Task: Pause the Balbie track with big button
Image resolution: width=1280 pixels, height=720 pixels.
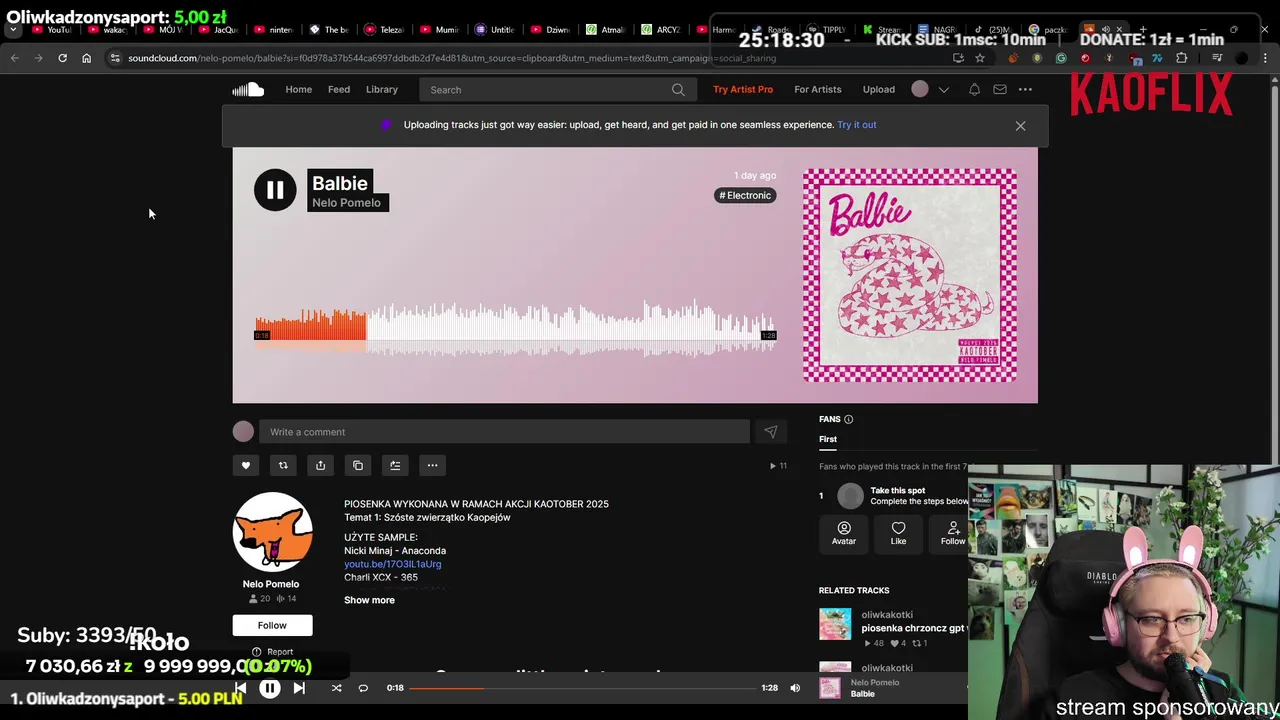Action: [275, 190]
